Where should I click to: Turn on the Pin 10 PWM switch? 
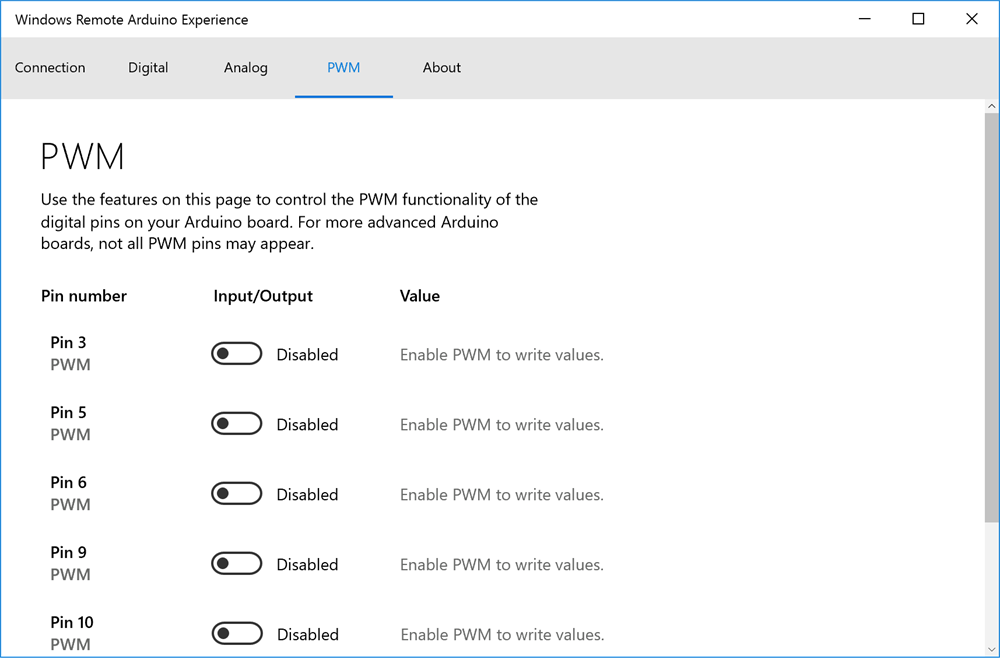pyautogui.click(x=236, y=634)
